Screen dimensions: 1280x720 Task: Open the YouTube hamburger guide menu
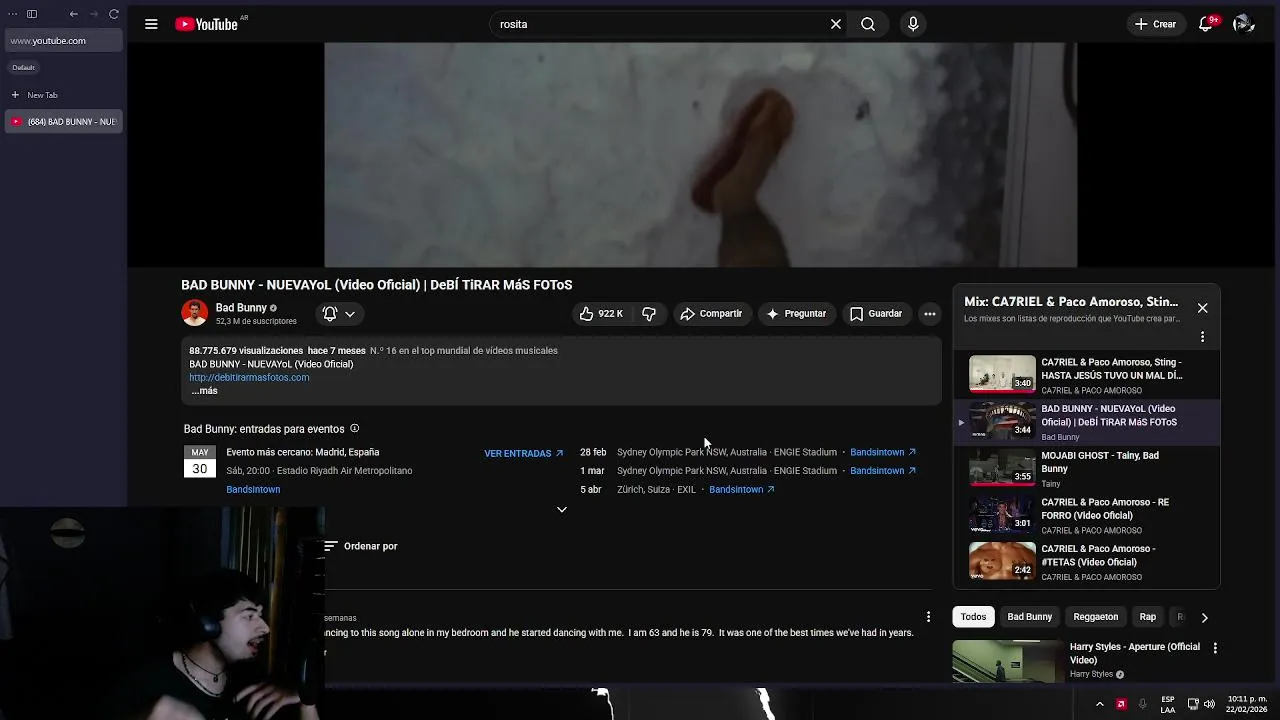pyautogui.click(x=151, y=24)
